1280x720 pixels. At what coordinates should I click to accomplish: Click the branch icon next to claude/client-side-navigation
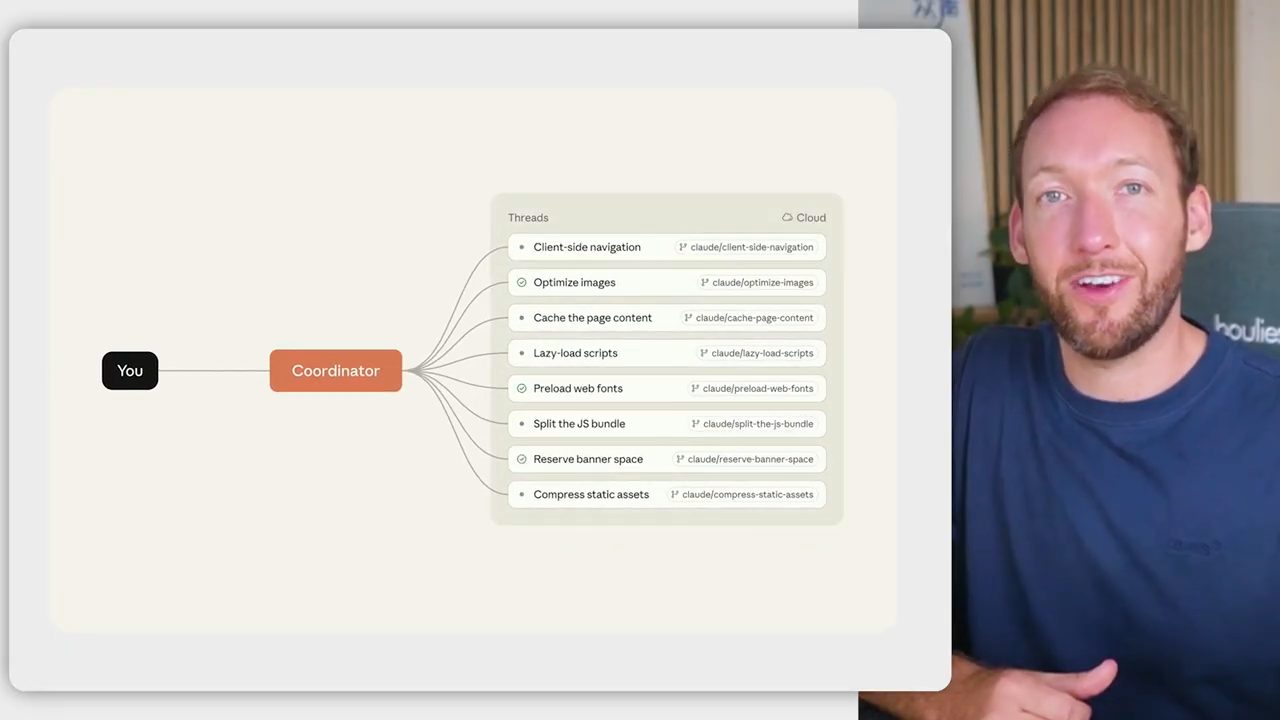683,247
